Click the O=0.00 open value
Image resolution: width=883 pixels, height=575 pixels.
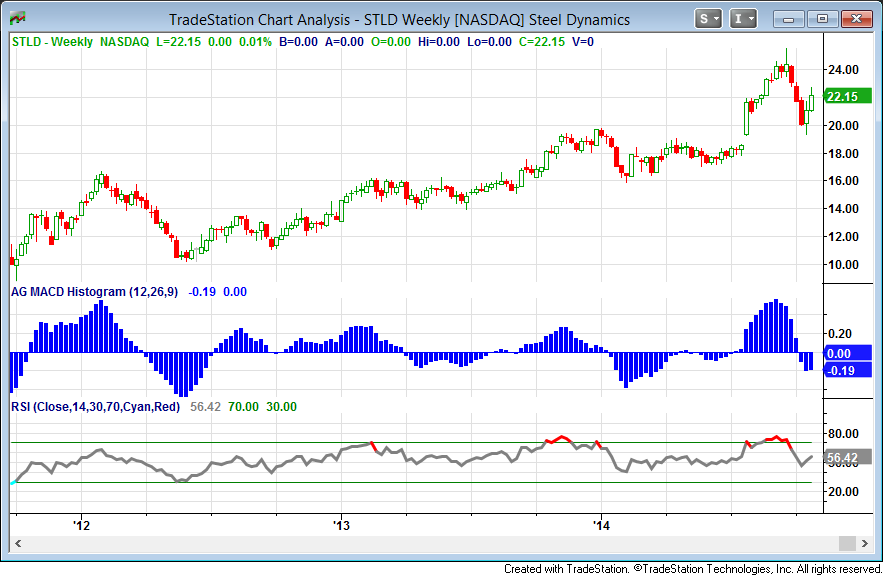tap(391, 42)
